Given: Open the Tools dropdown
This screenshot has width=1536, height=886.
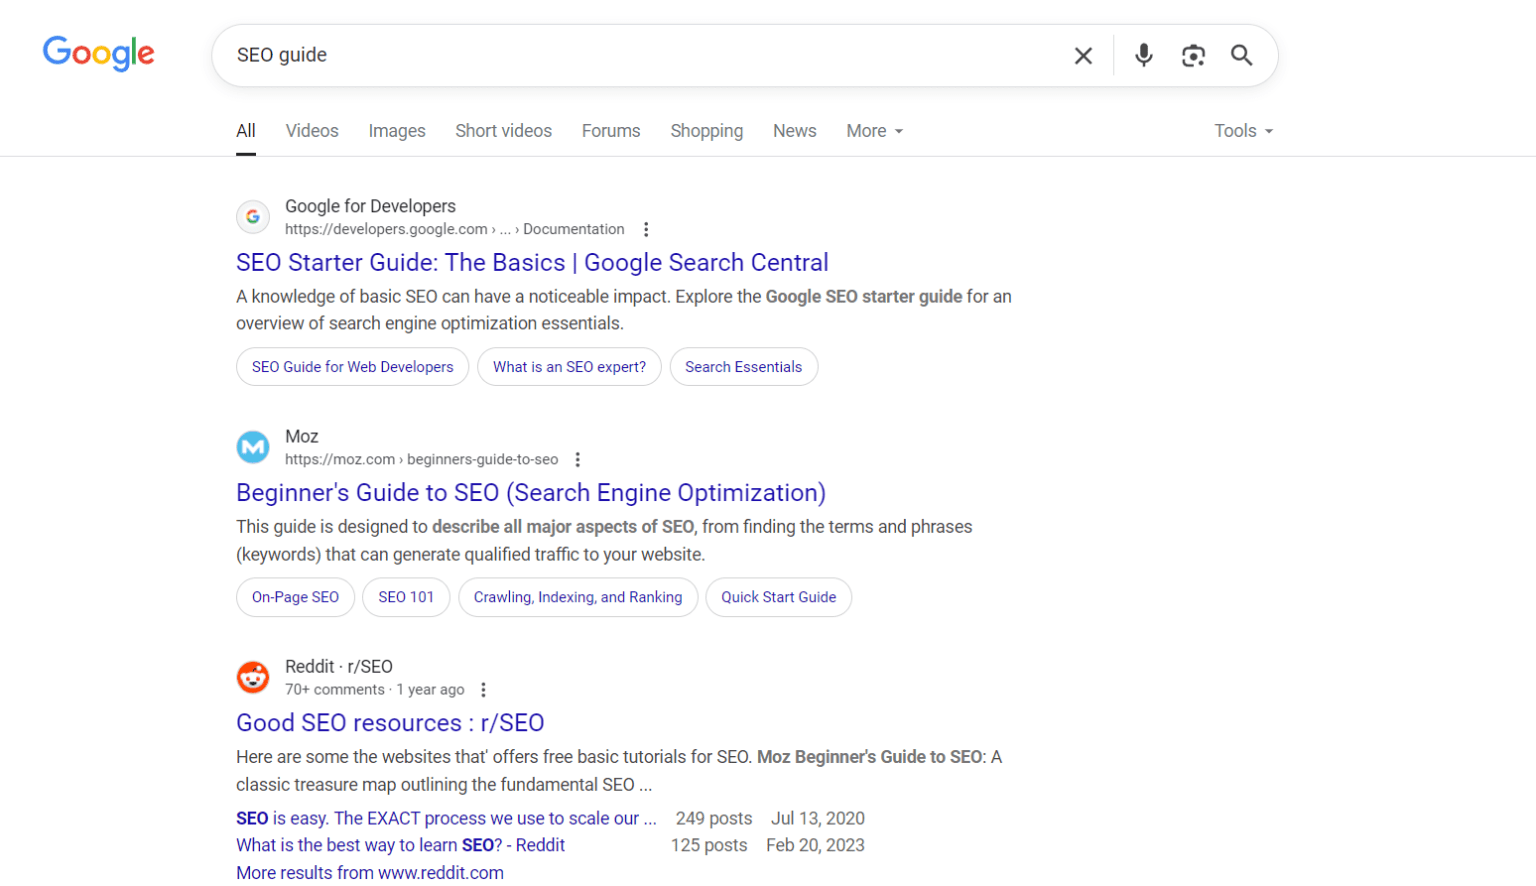Looking at the screenshot, I should coord(1241,131).
